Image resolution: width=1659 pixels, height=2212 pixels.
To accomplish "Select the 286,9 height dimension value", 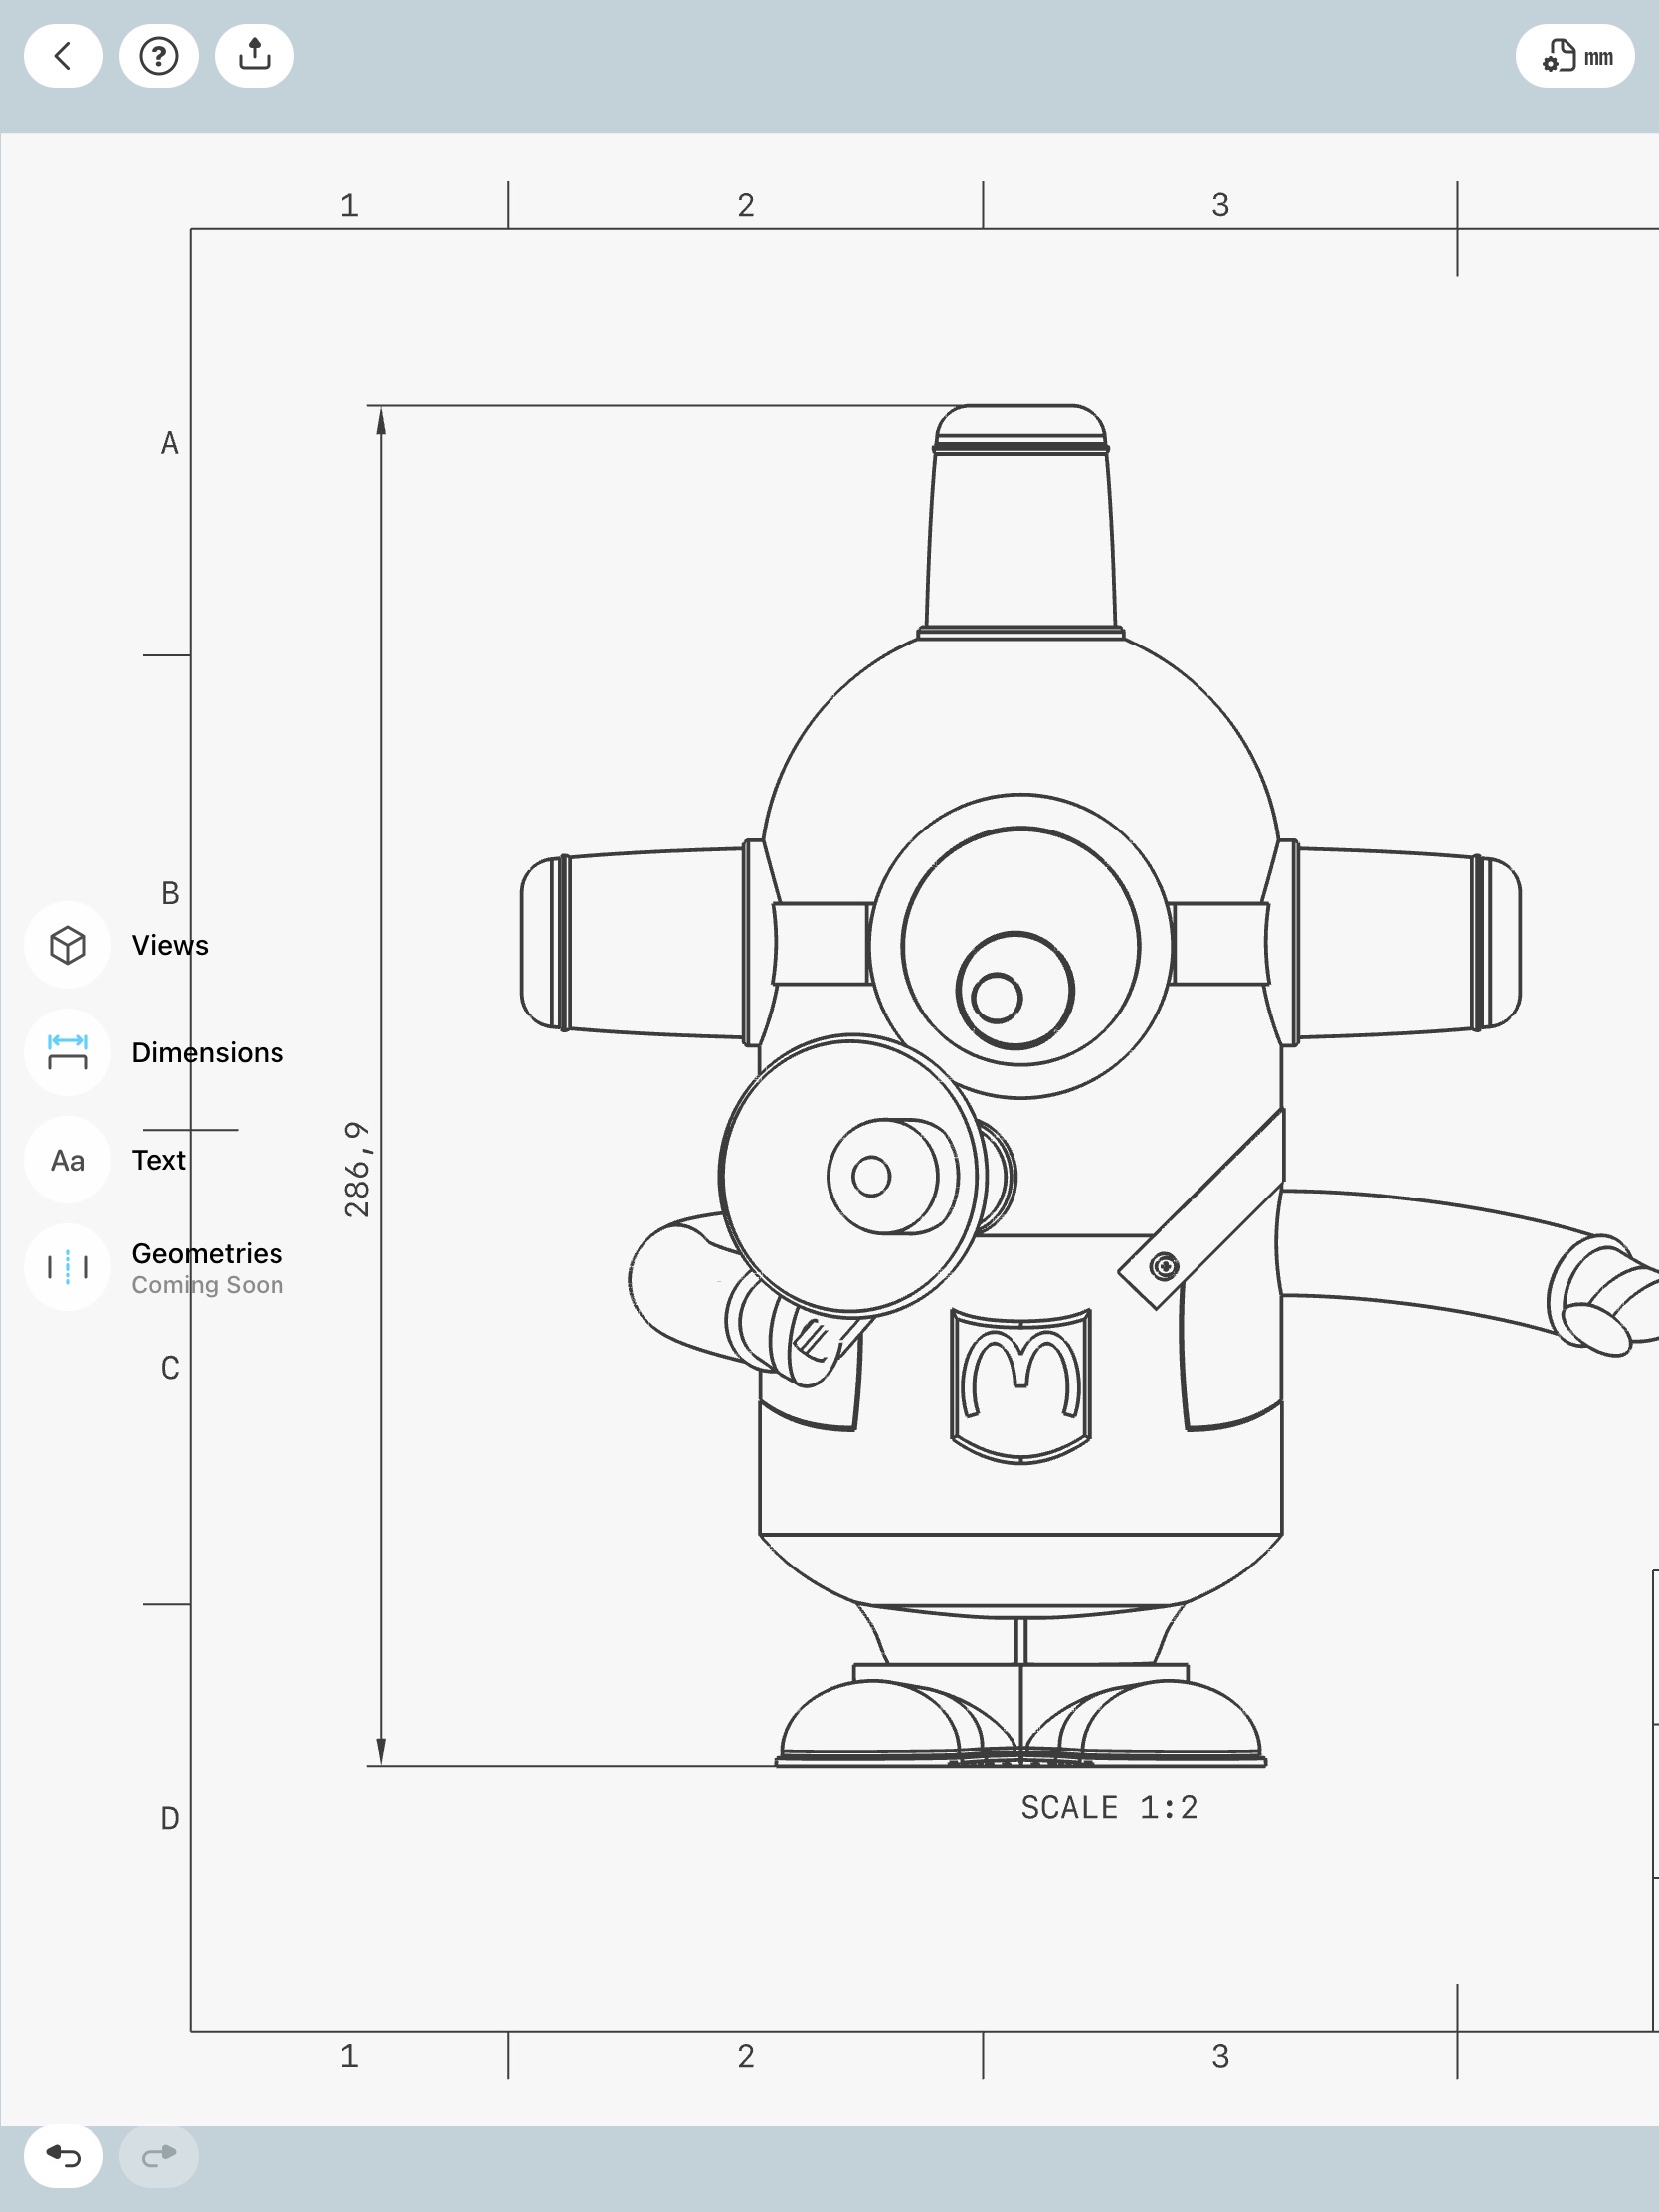I will pyautogui.click(x=357, y=1169).
